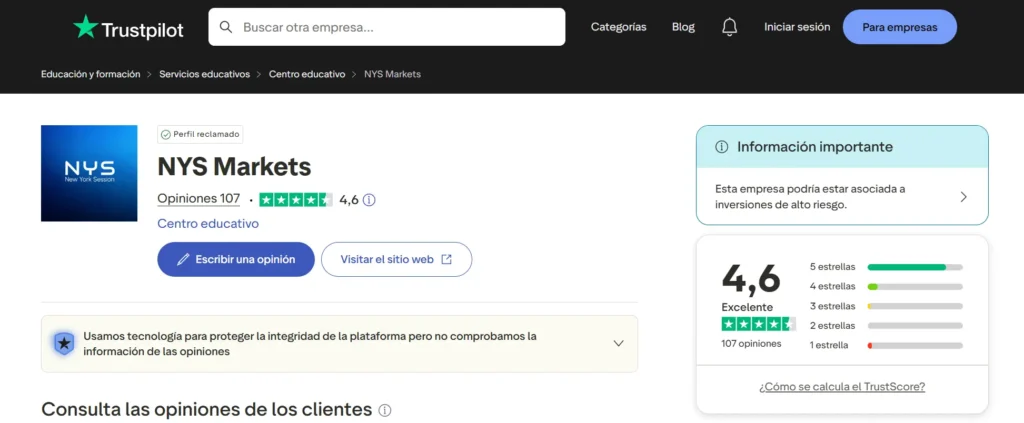Click the Para empresas button
The image size is (1024, 423).
point(900,27)
